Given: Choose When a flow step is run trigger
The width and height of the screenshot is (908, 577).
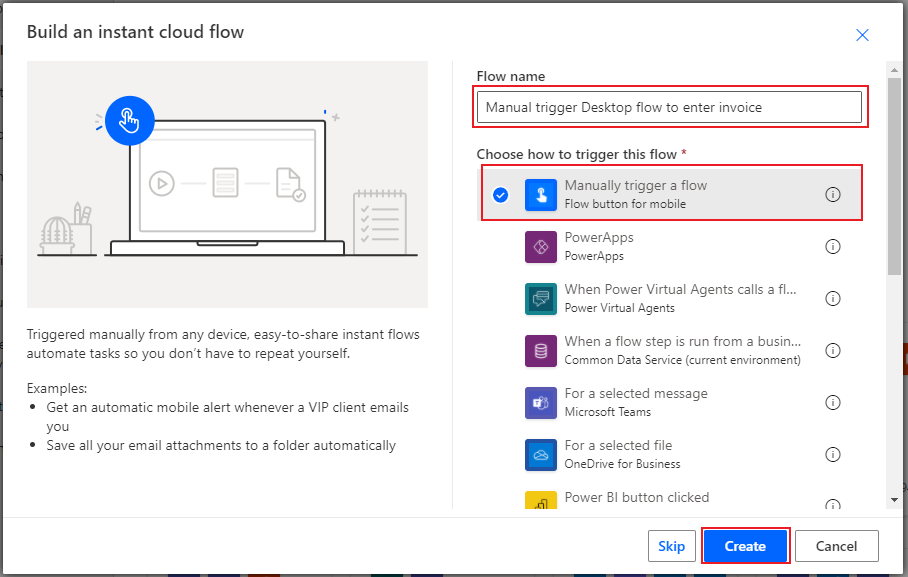Looking at the screenshot, I should coord(670,351).
